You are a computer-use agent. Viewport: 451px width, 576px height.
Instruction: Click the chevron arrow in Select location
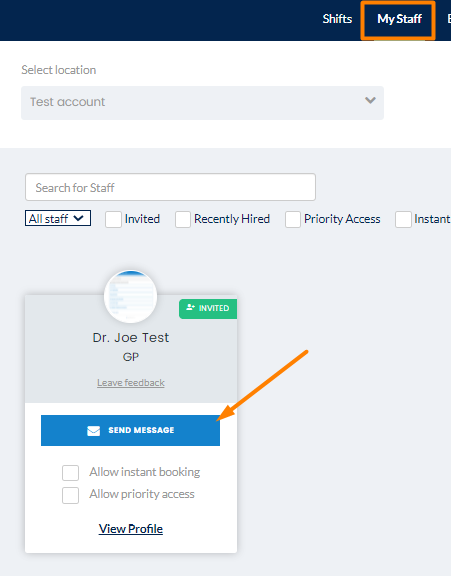click(x=370, y=100)
